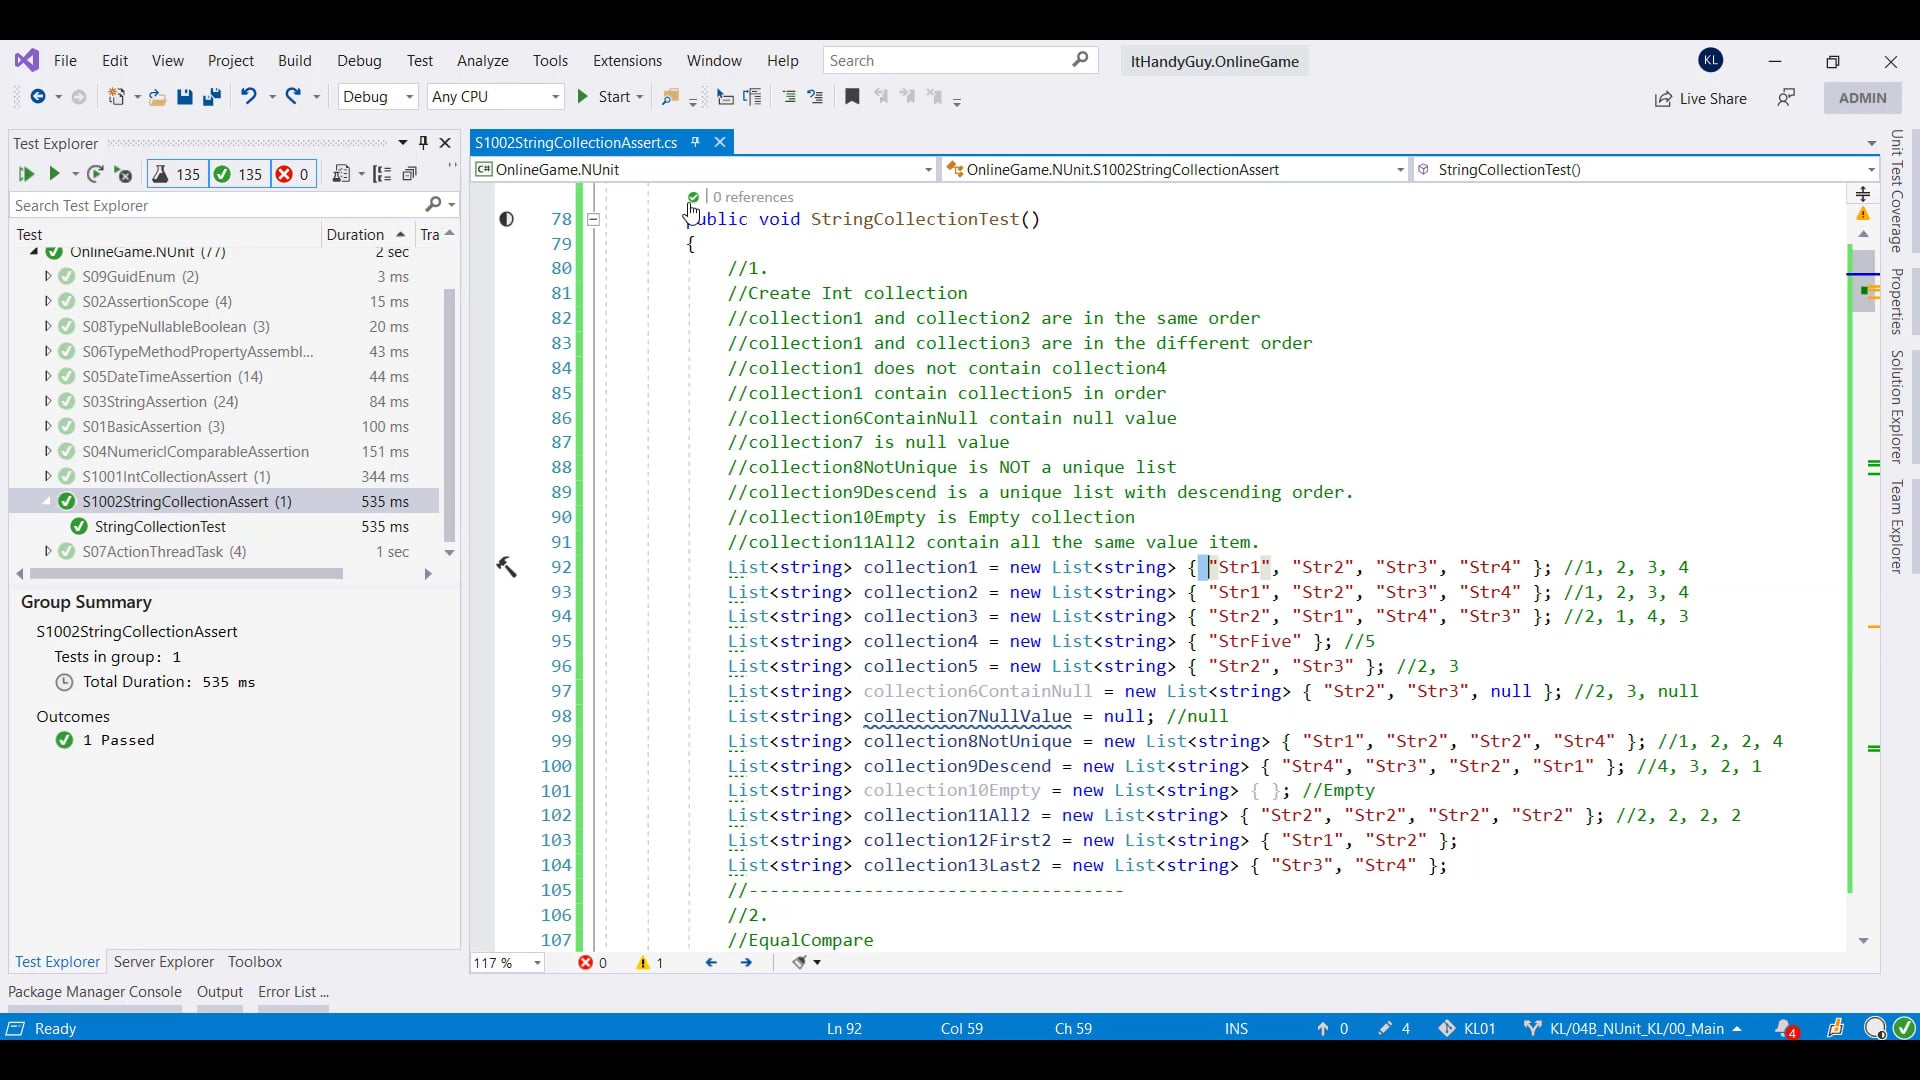Expand the S03StringAssertion tree node
1920x1080 pixels.
pyautogui.click(x=47, y=401)
